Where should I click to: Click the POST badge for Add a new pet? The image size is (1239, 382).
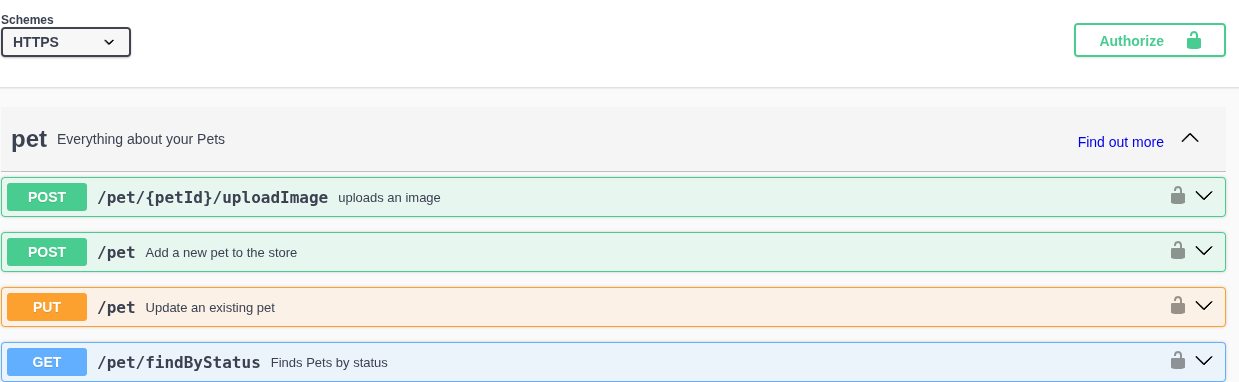tap(47, 252)
